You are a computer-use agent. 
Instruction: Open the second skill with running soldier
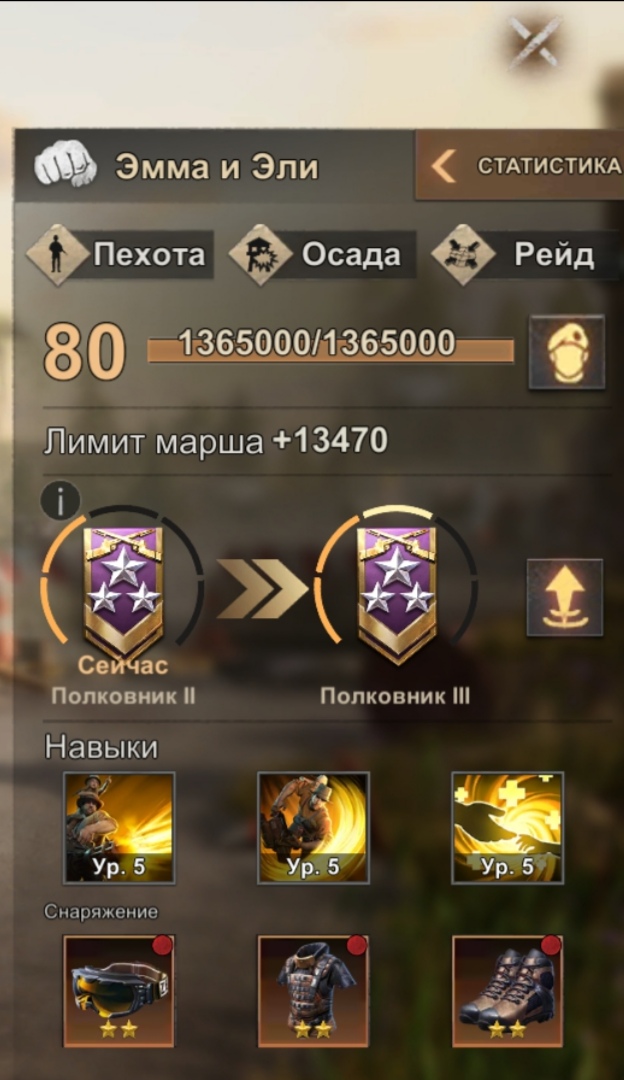(313, 827)
